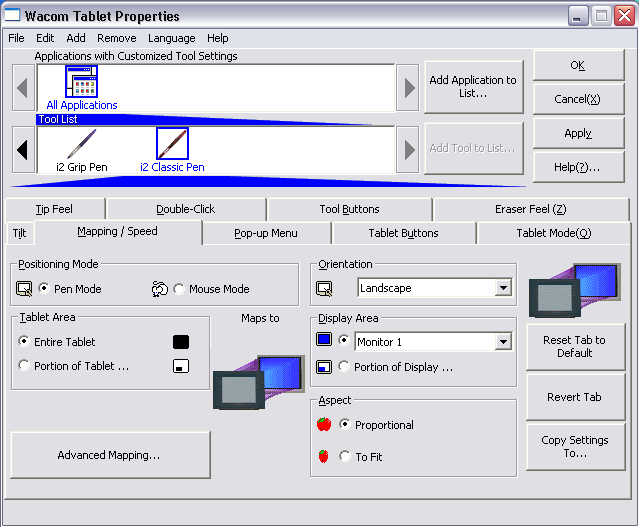Switch to the Tablet Mode tab

tap(554, 233)
